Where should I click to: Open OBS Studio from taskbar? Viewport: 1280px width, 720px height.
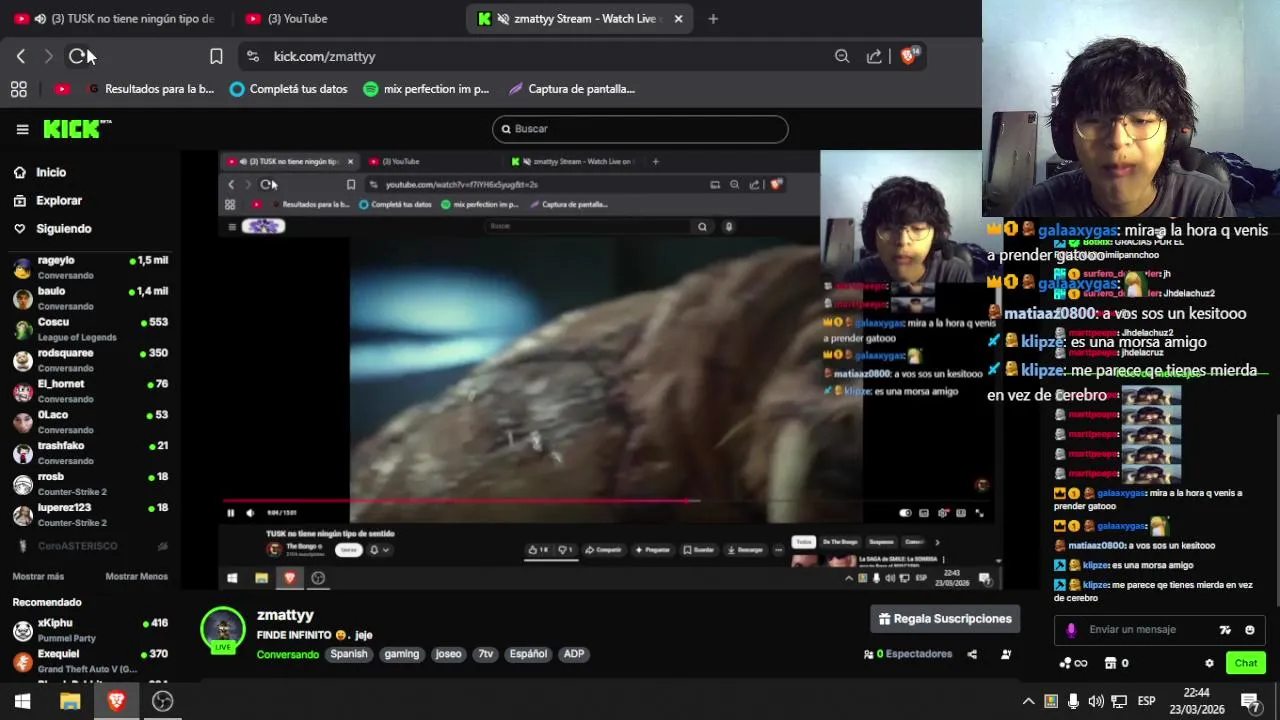coord(162,702)
